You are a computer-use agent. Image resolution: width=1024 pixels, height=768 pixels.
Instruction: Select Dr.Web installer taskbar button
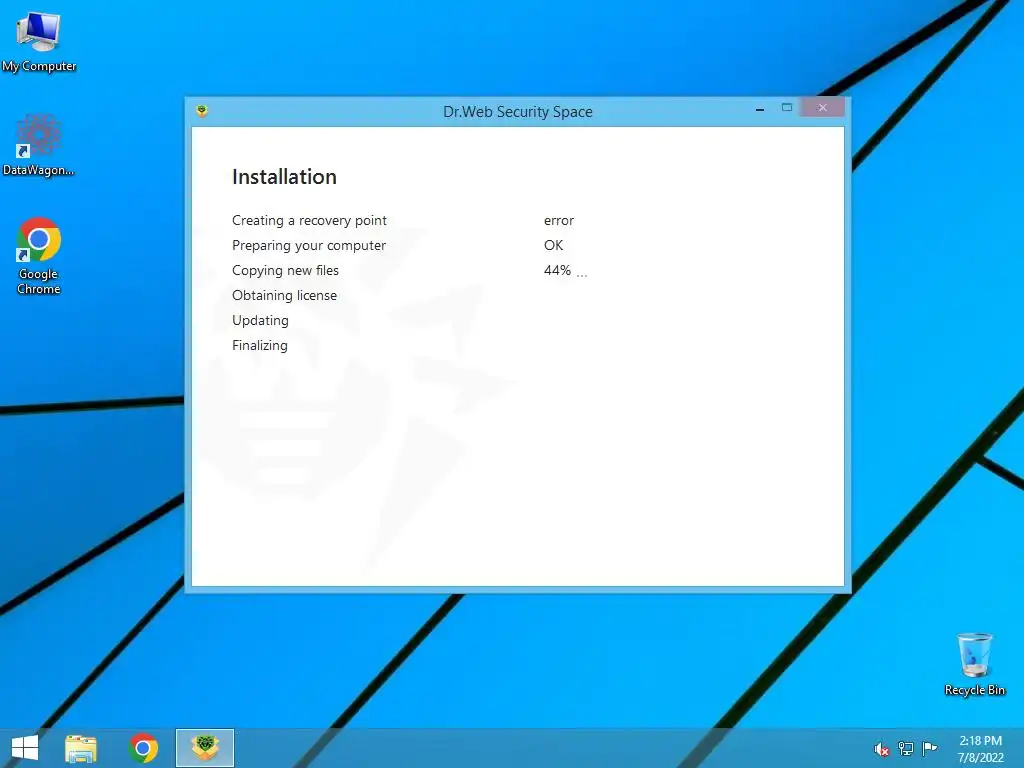click(204, 748)
